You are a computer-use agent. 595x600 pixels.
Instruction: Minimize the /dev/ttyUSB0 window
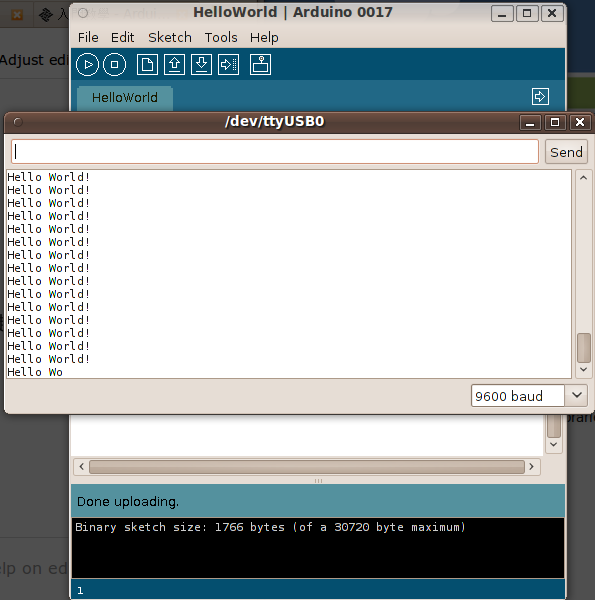(530, 123)
